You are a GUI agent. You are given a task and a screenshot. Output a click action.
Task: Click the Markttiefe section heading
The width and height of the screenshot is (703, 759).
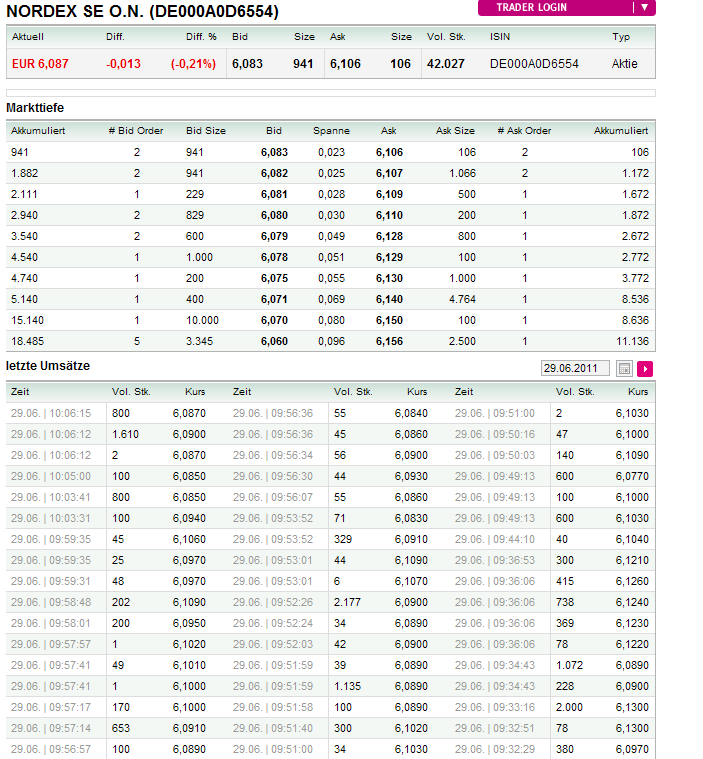(x=35, y=108)
